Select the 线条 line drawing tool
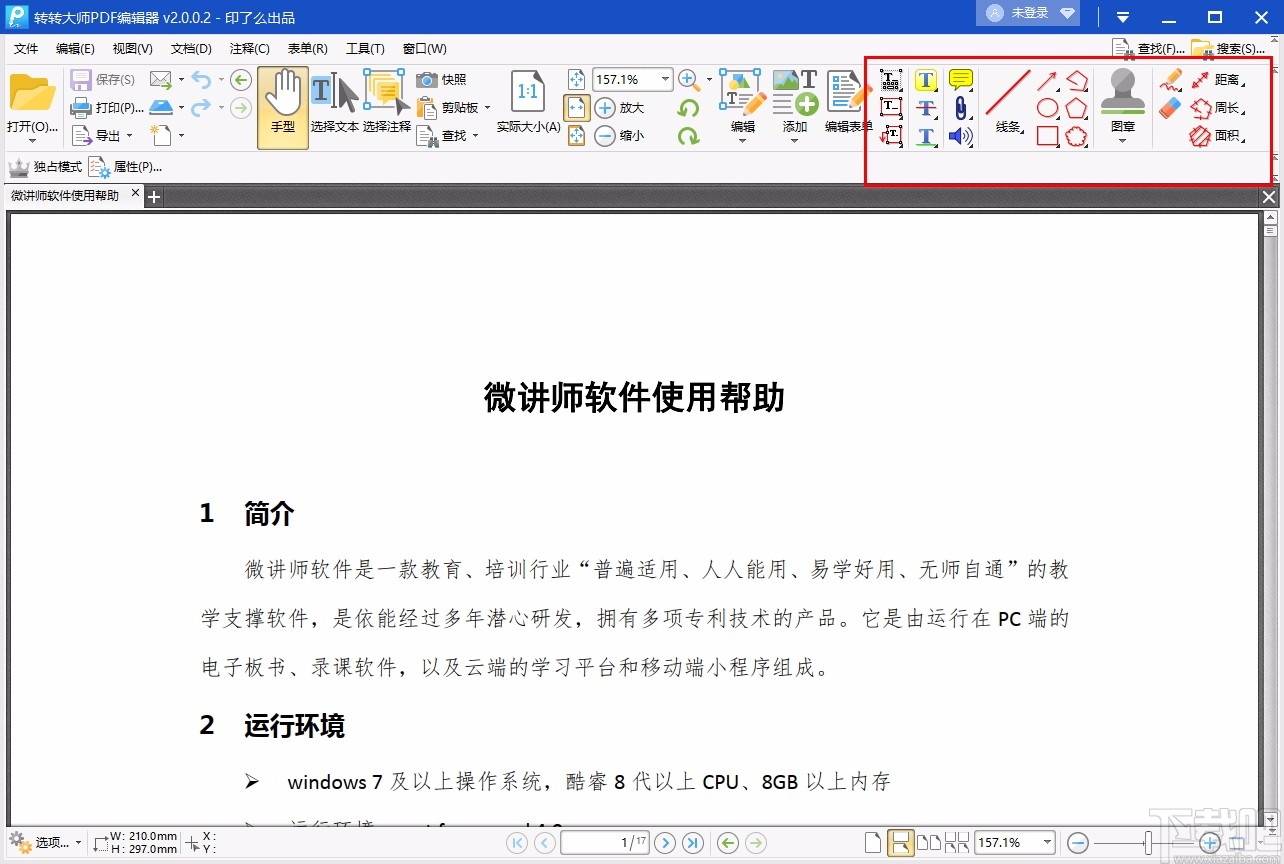This screenshot has width=1284, height=864. [1006, 107]
